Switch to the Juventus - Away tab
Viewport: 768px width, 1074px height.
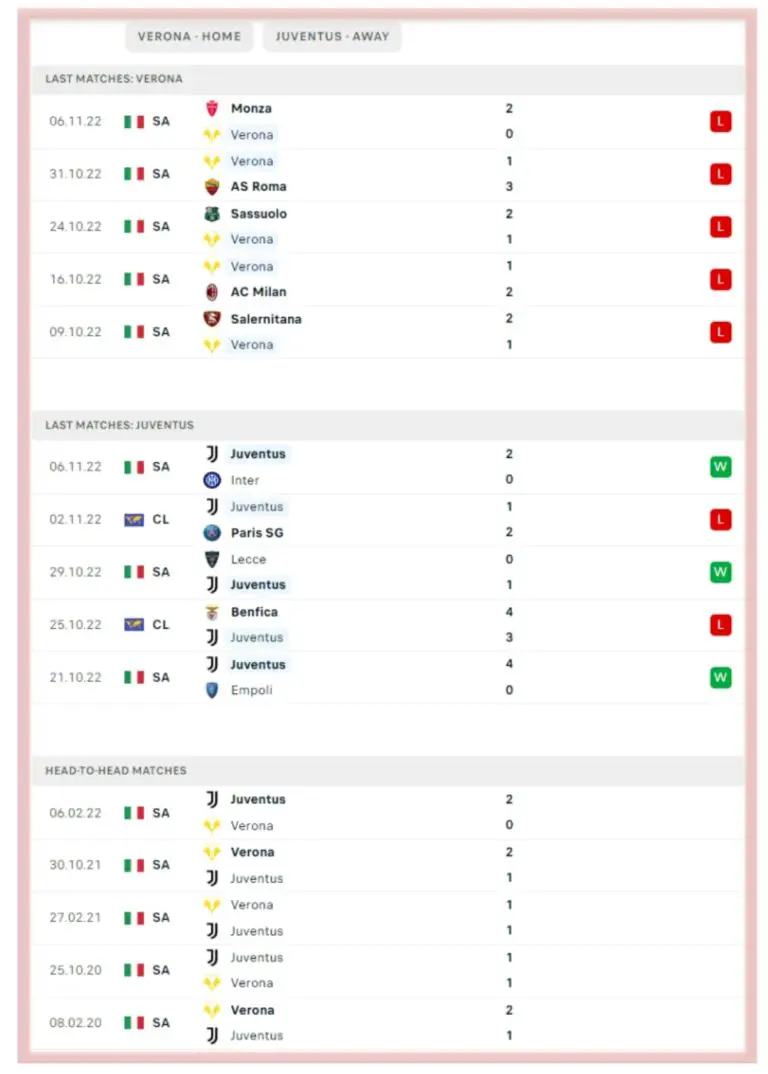(x=332, y=37)
